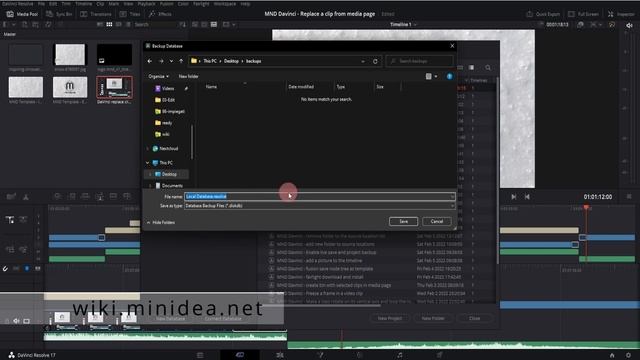Open the Workspace menu
640x360 pixels.
(x=224, y=3)
